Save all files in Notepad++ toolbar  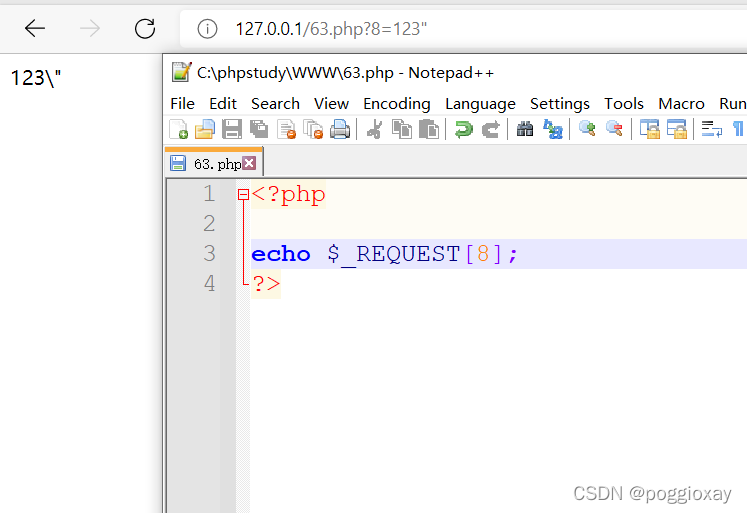coord(259,129)
